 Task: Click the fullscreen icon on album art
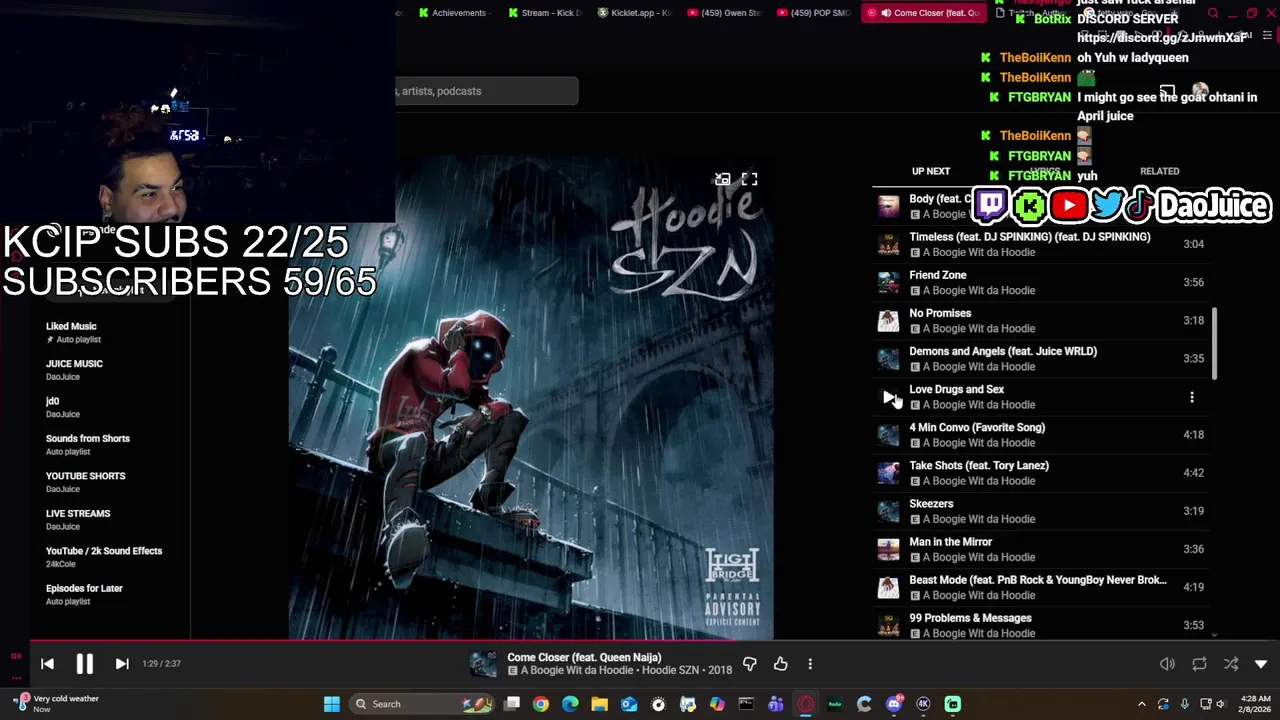point(749,179)
